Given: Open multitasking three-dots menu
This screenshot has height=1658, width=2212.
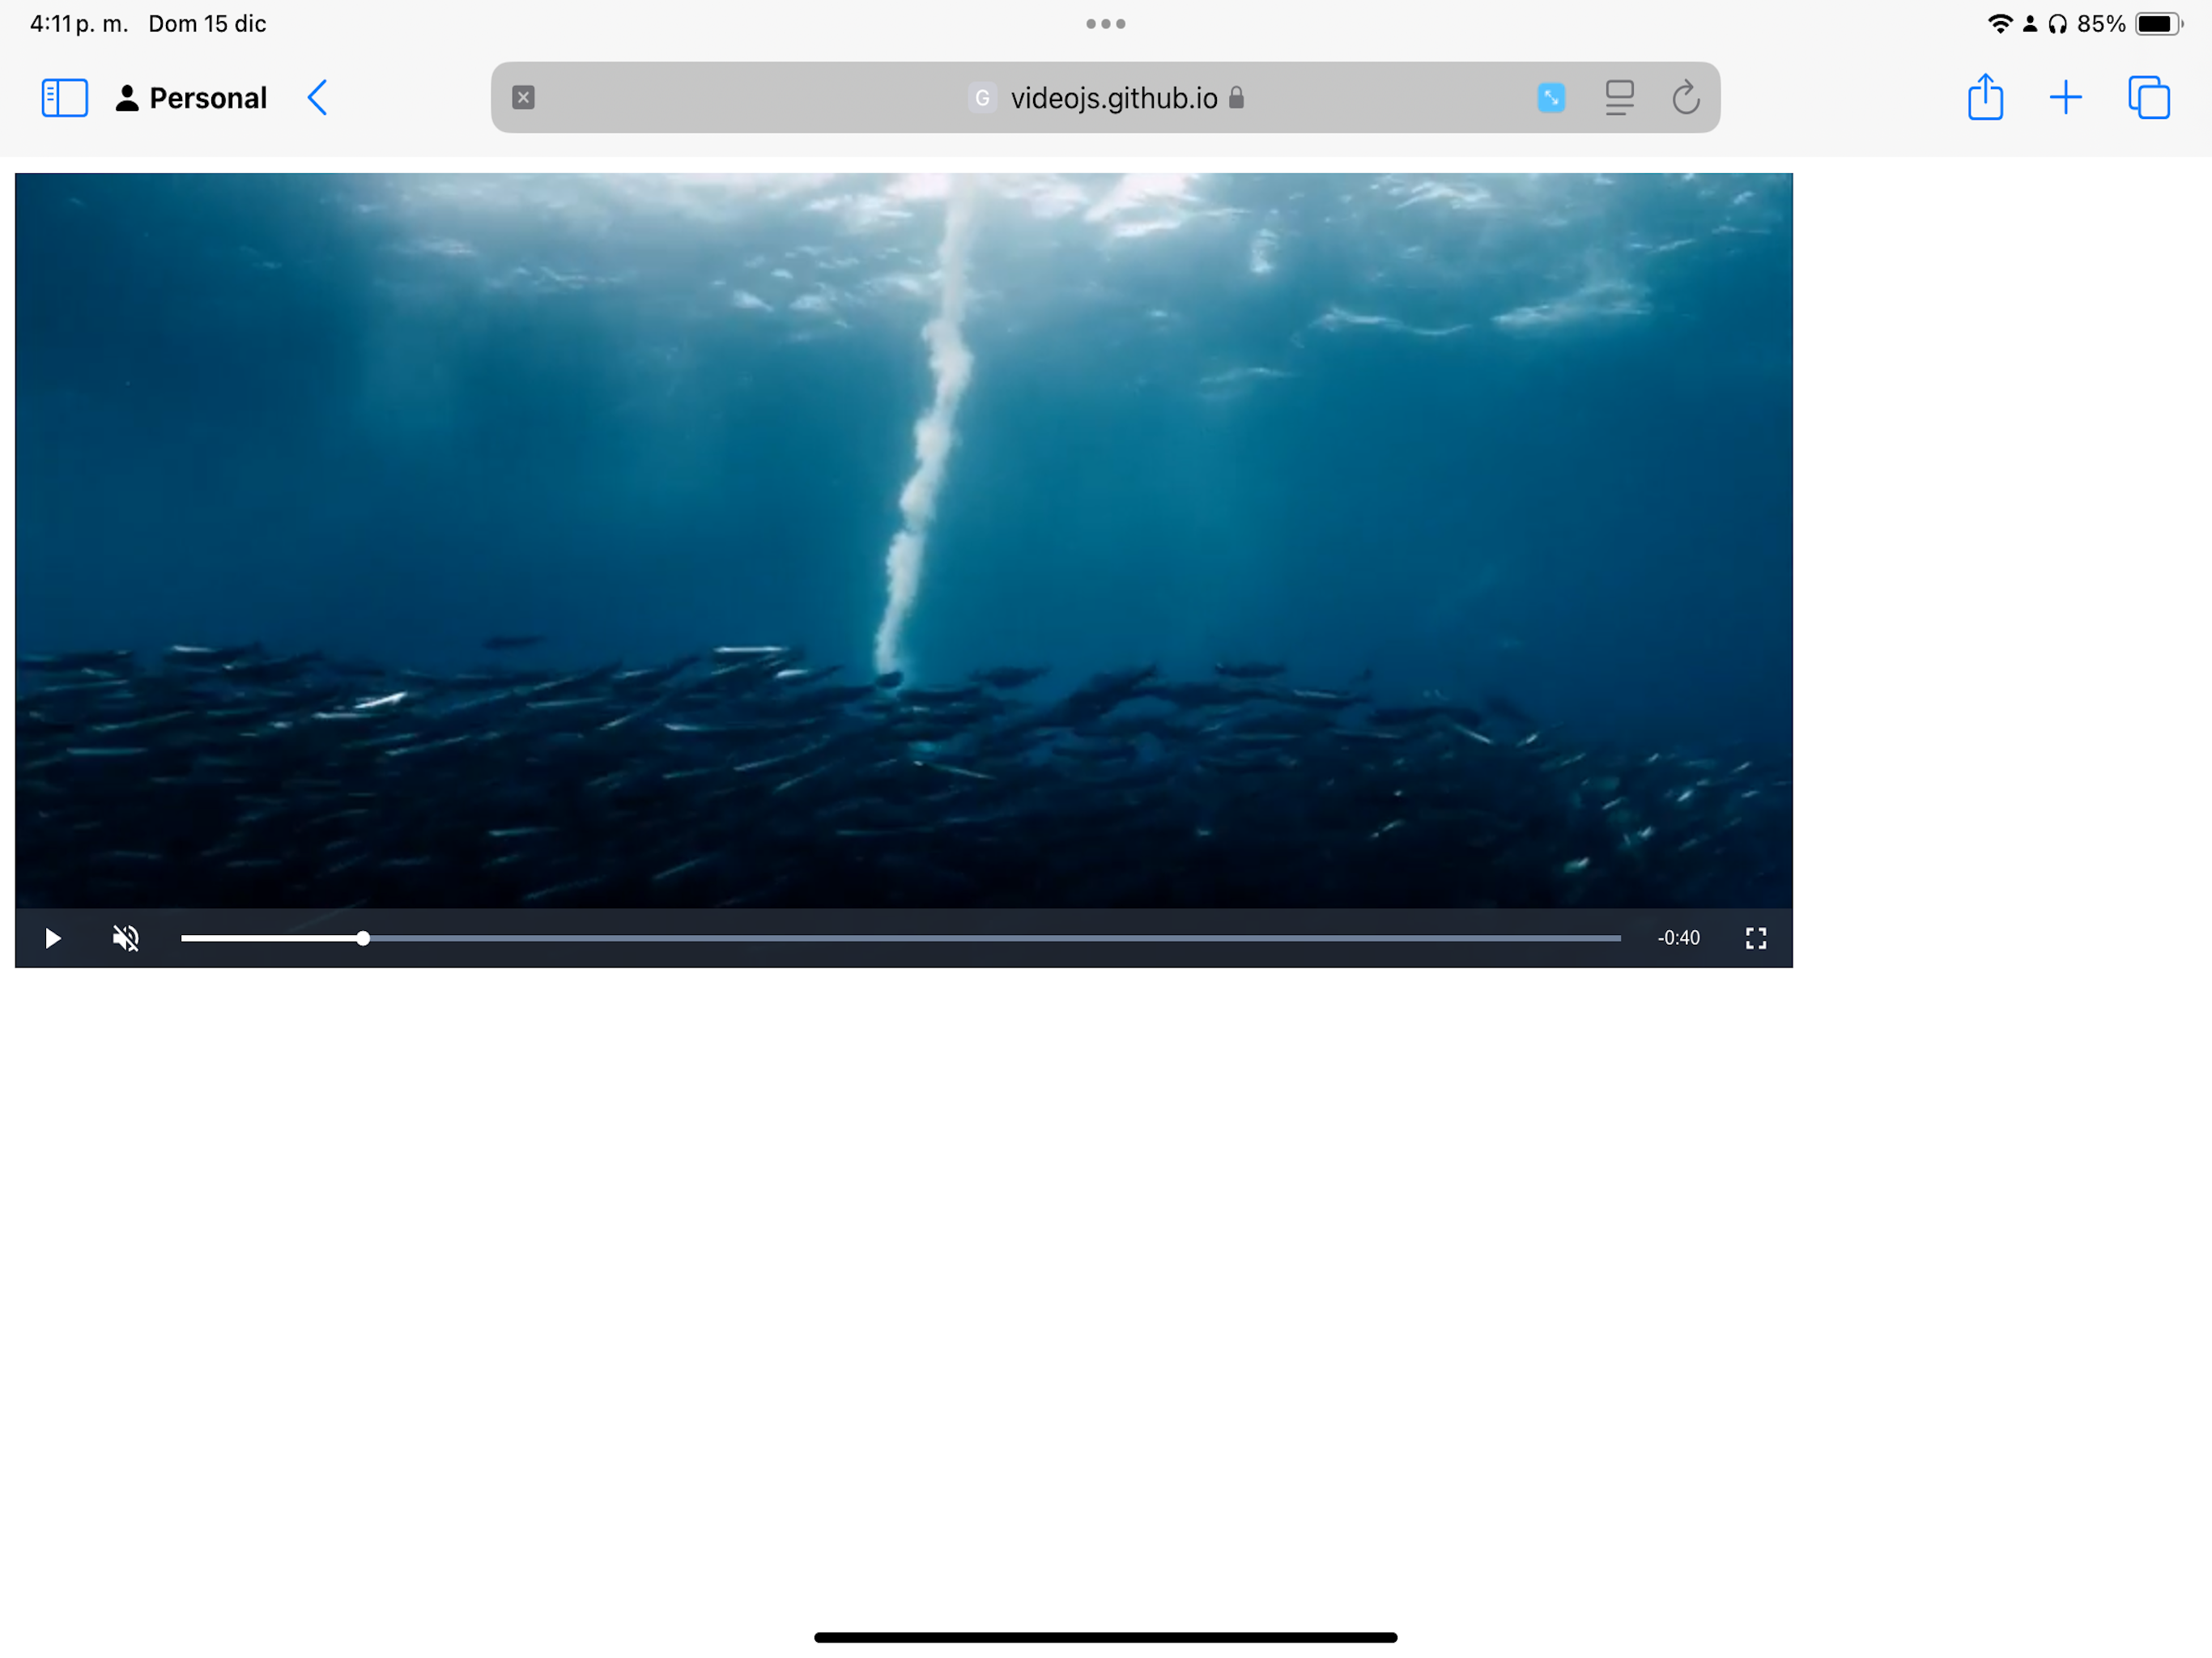Looking at the screenshot, I should (x=1105, y=24).
